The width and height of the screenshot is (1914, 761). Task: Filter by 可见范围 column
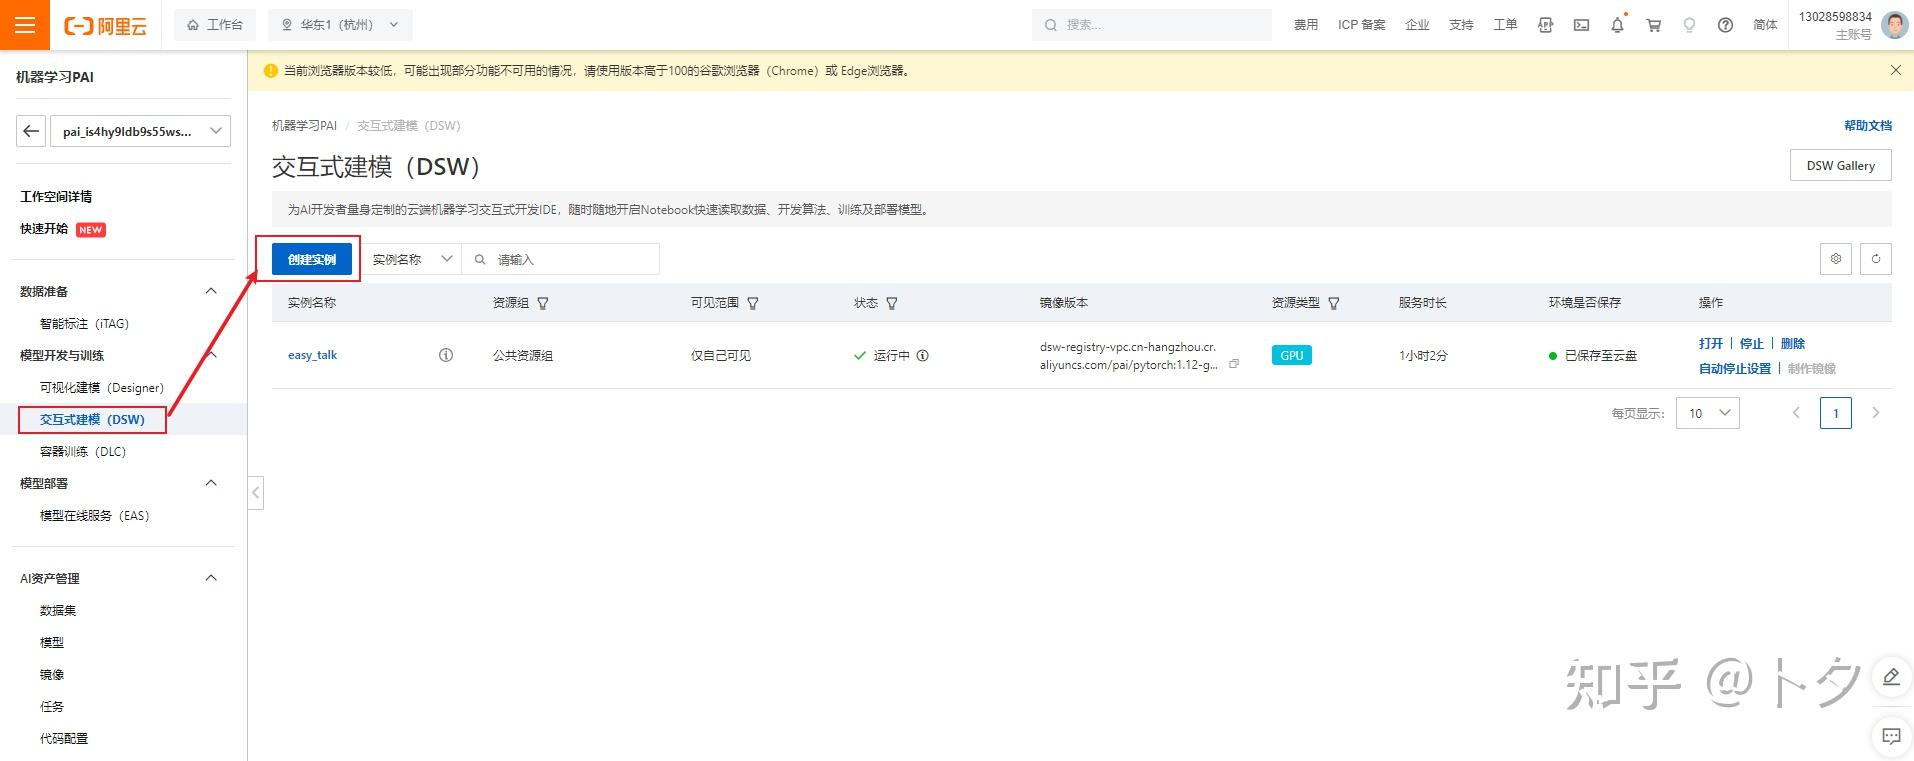coord(753,303)
